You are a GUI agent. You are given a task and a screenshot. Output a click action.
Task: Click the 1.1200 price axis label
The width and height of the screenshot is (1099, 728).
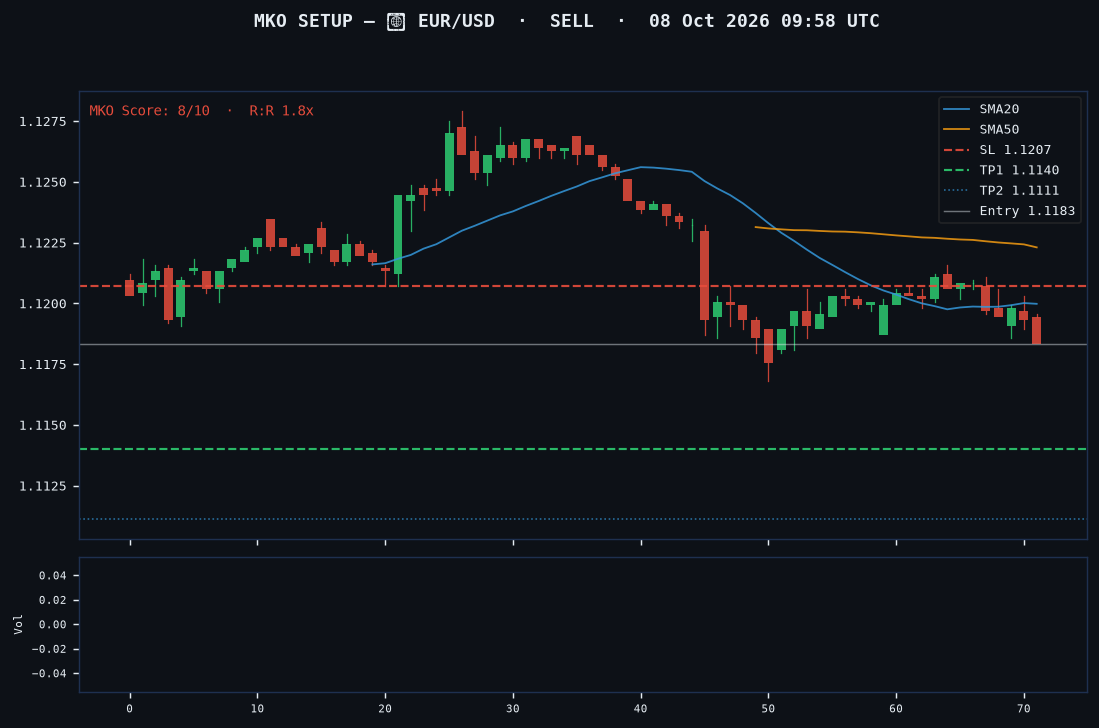(x=43, y=304)
